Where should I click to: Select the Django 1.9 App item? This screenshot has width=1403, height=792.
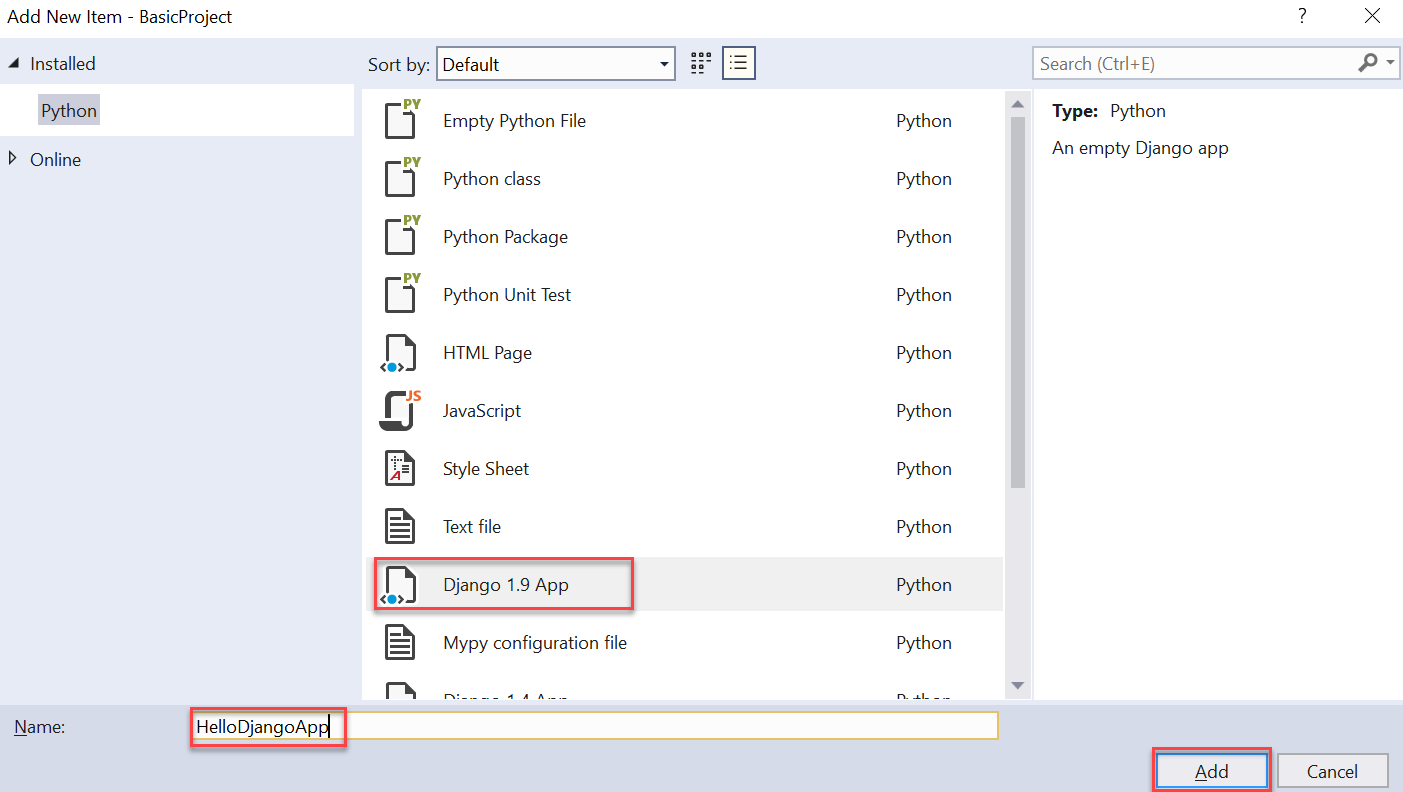coord(684,585)
